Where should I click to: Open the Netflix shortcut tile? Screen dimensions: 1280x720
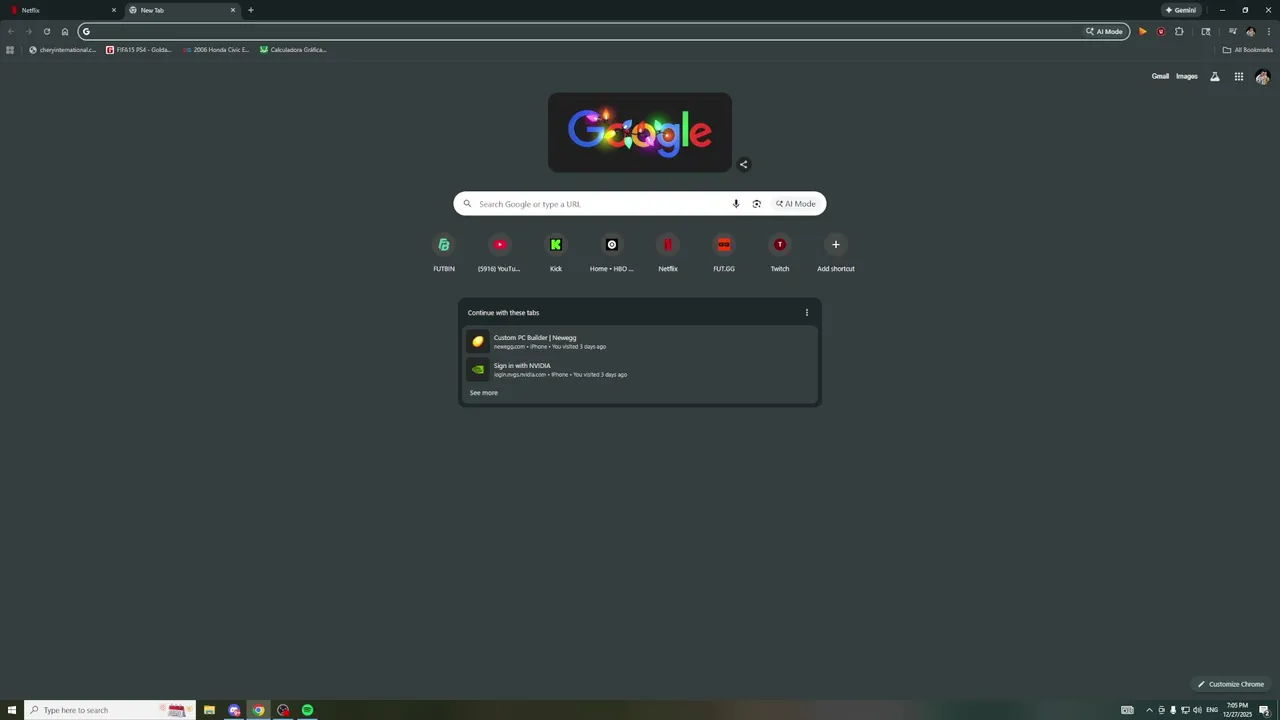tap(668, 252)
